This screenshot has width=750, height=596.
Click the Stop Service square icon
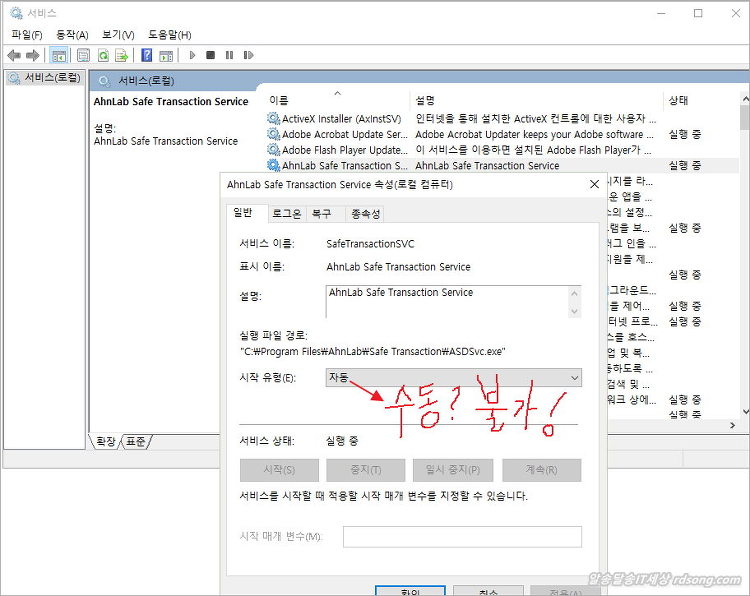[210, 55]
